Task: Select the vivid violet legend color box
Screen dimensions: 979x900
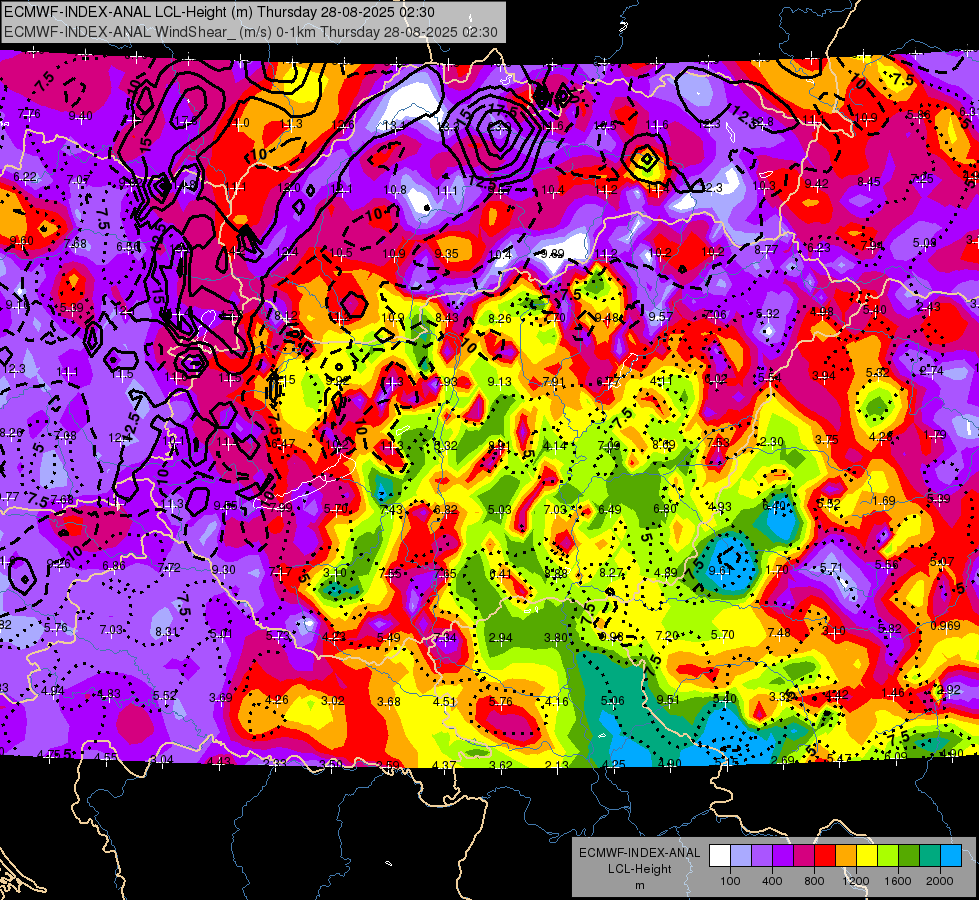Action: [x=783, y=856]
